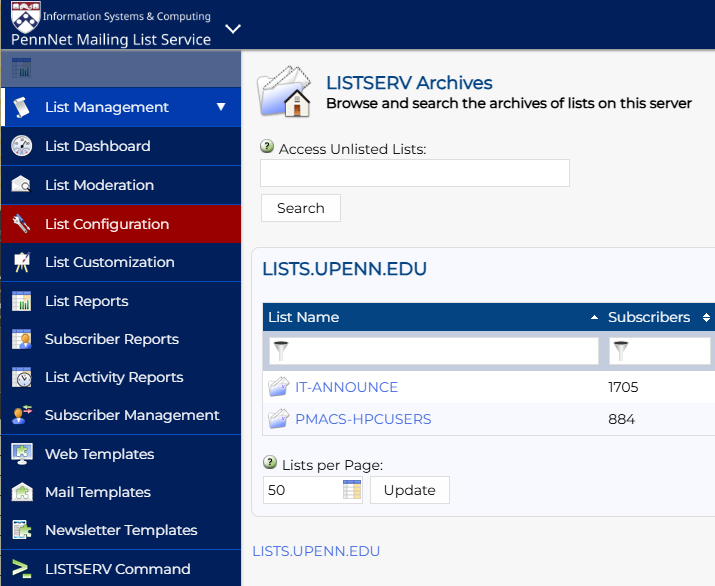The width and height of the screenshot is (715, 586).
Task: Click the List Reports chart icon
Action: coord(21,301)
